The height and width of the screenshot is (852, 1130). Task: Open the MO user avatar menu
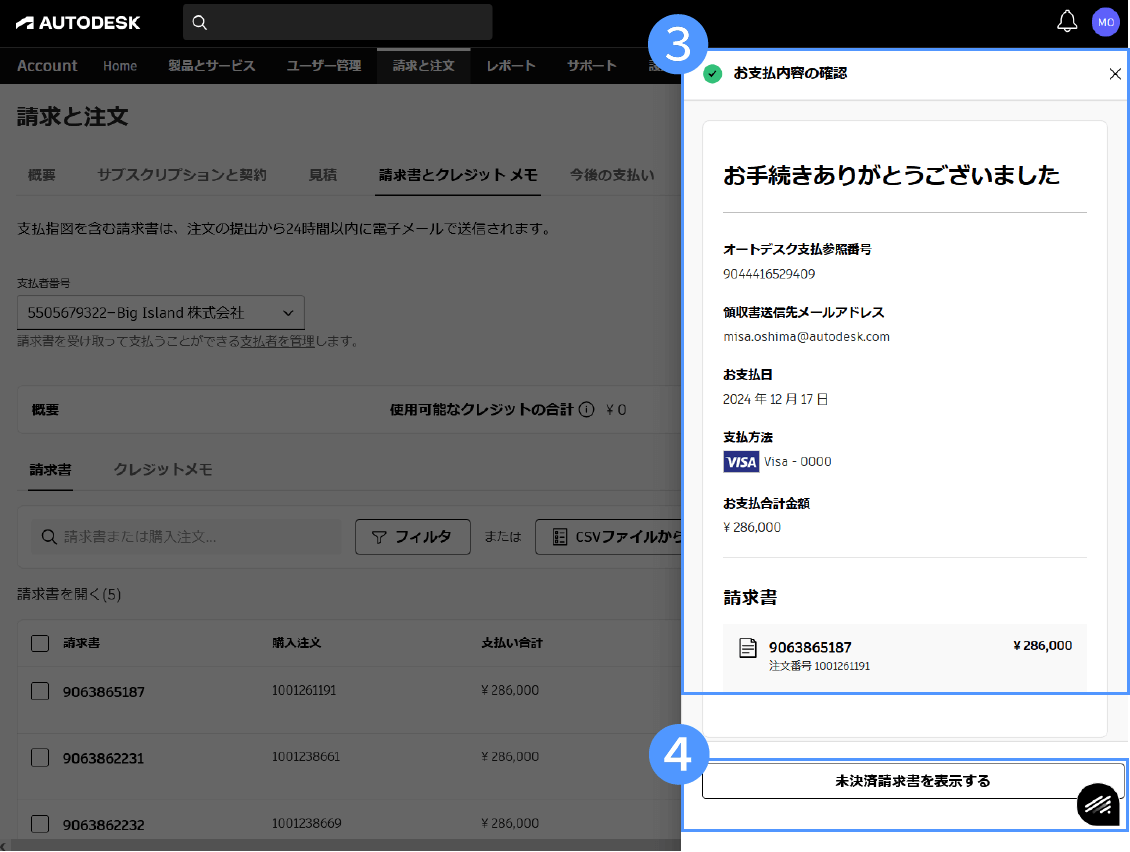(x=1106, y=22)
